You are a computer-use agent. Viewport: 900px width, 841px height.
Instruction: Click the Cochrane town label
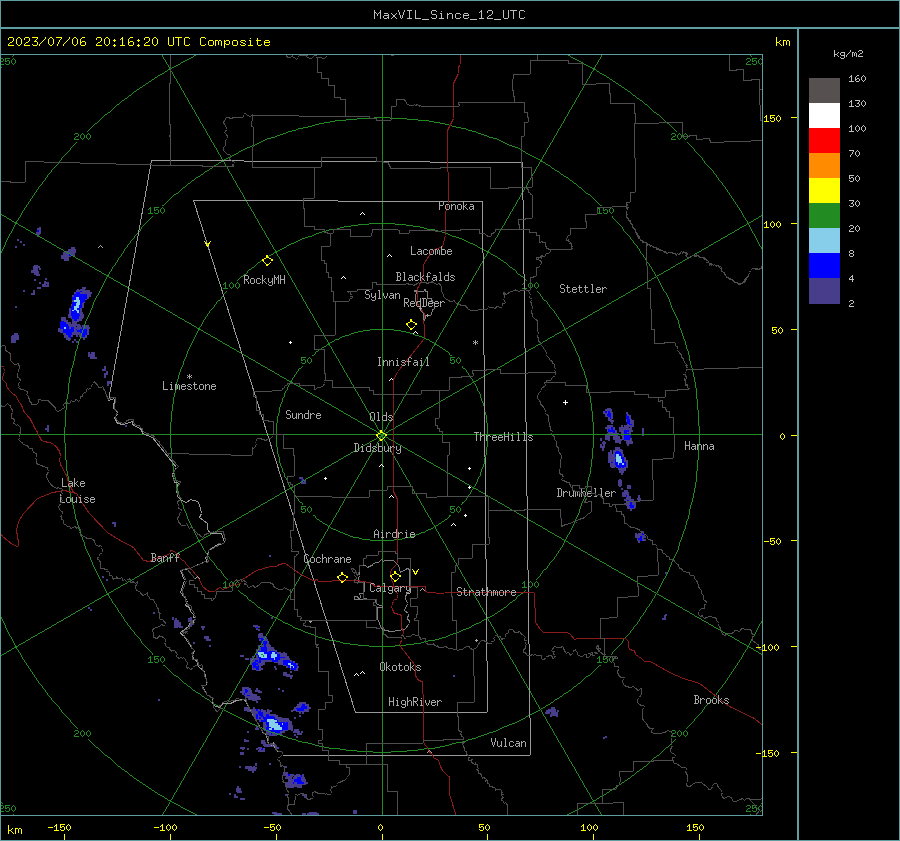[x=327, y=559]
